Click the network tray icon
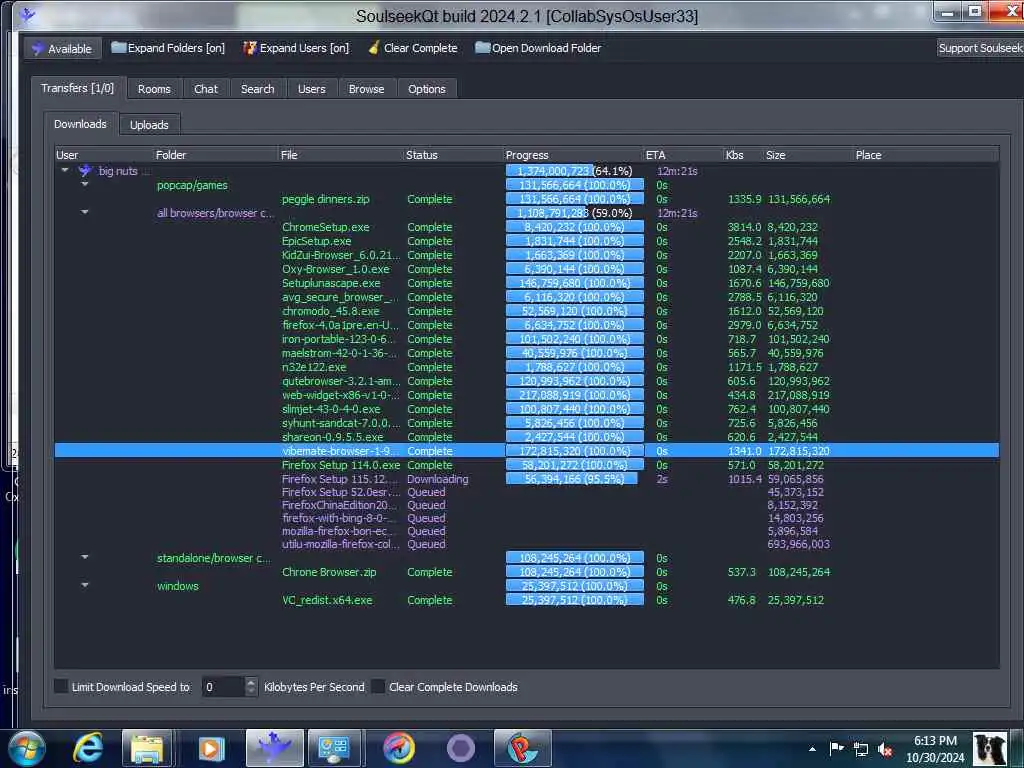Viewport: 1024px width, 768px height. point(861,750)
